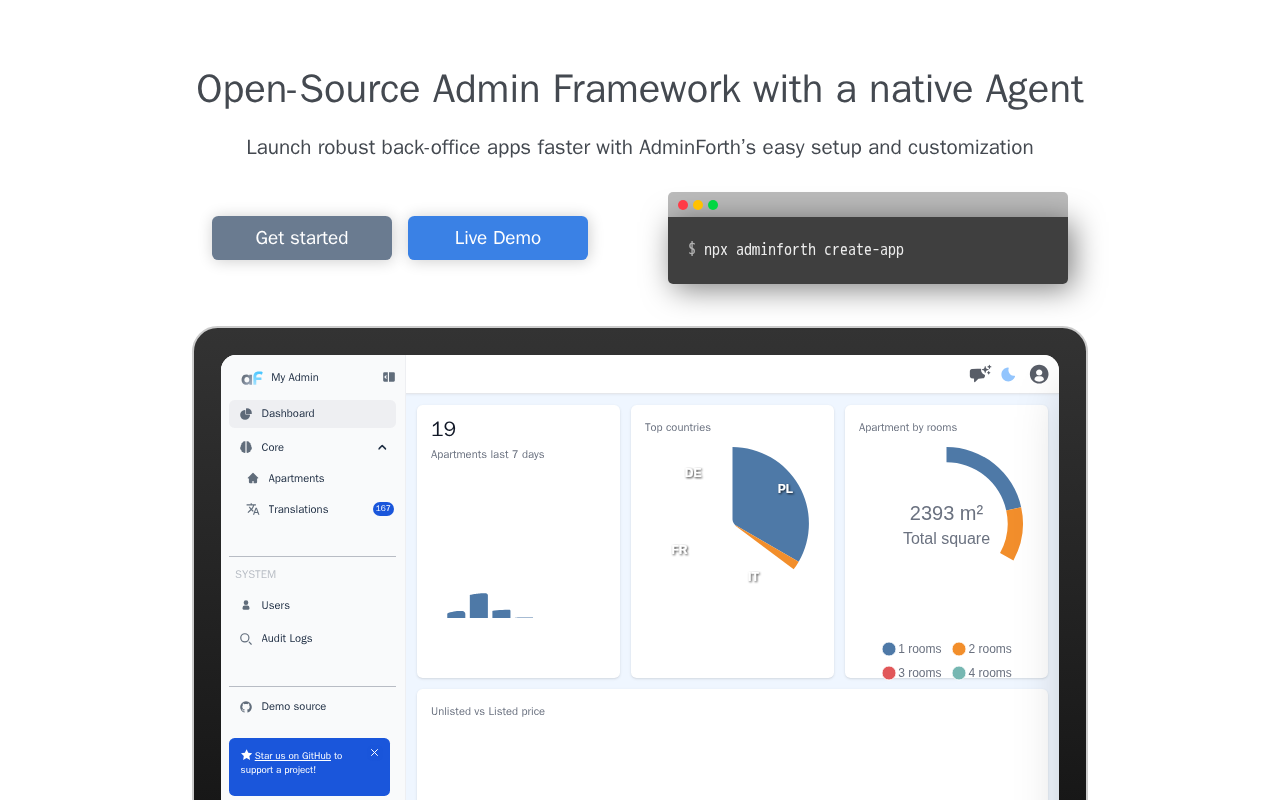The image size is (1280, 800).
Task: Click the orange 2 rooms legend swatch
Action: point(959,649)
